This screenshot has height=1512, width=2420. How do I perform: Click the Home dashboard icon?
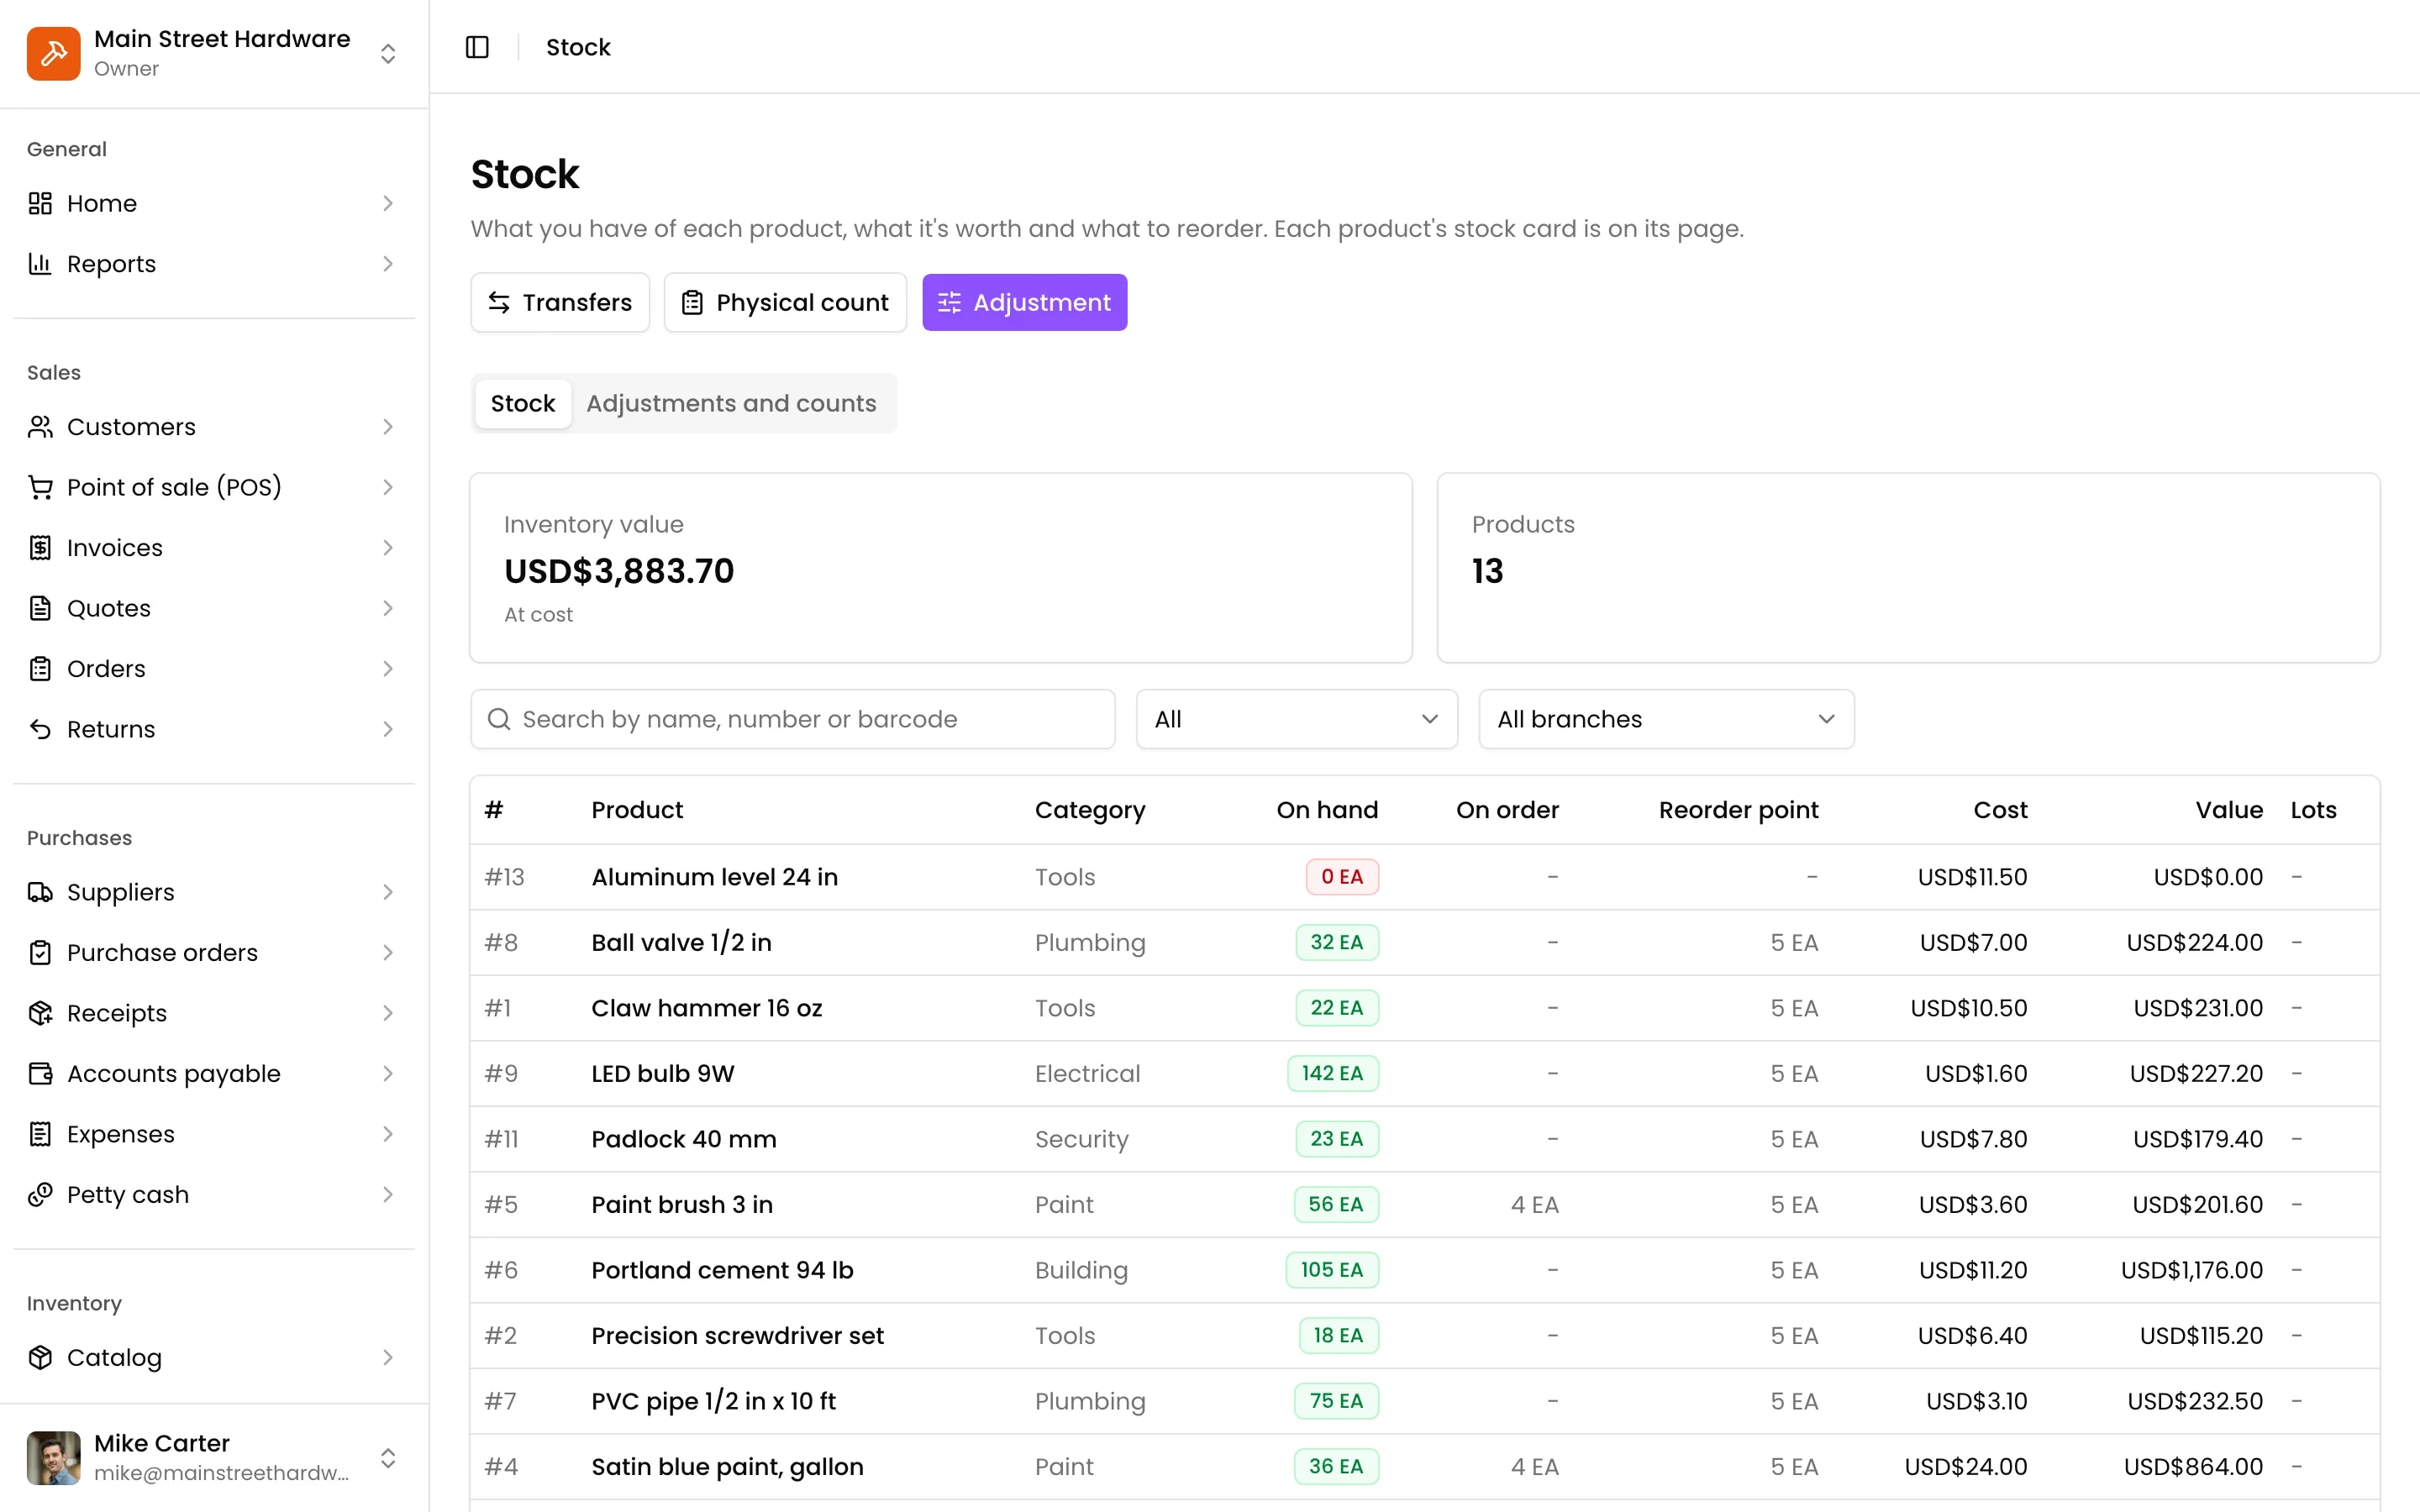[x=40, y=203]
